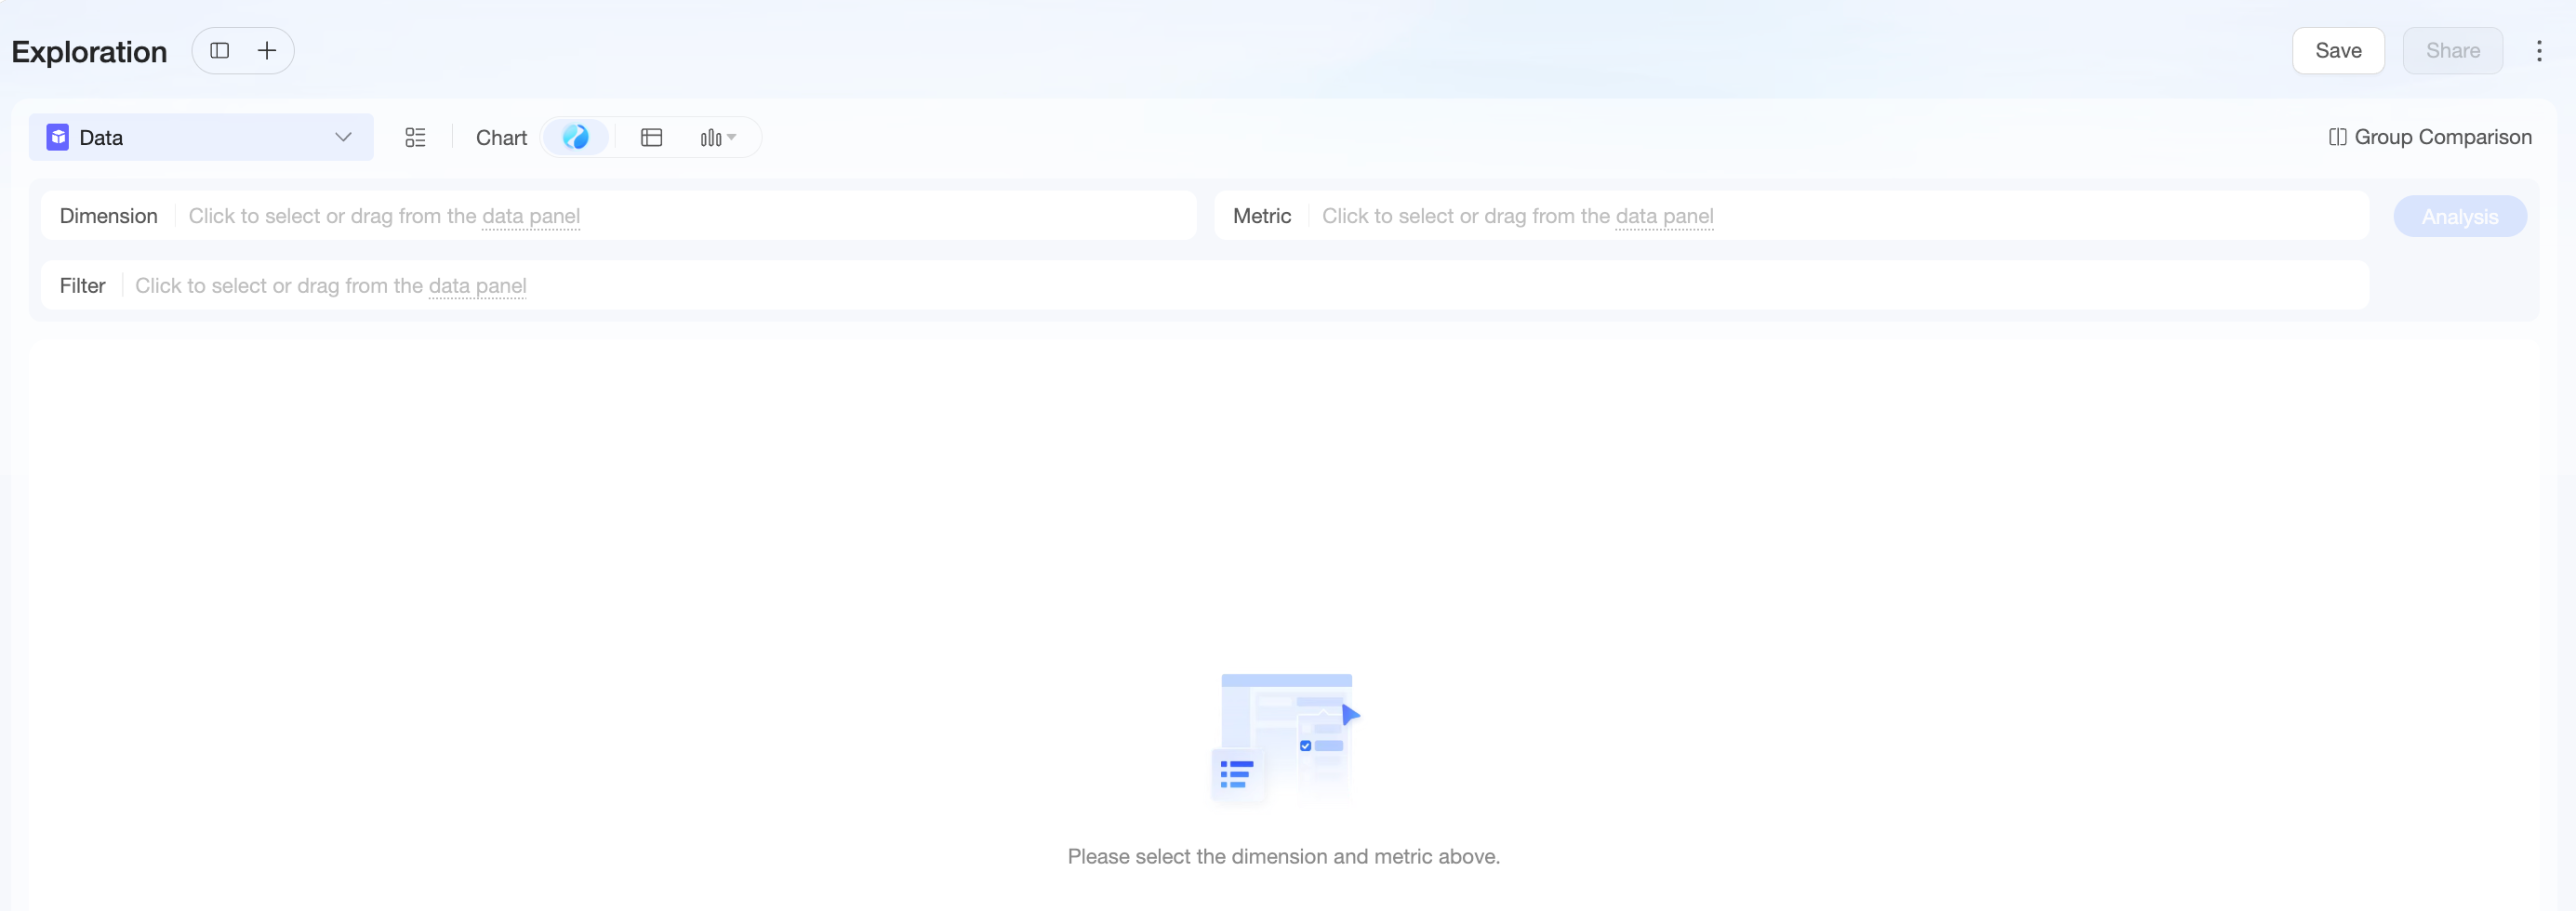Expand the Data source dropdown
This screenshot has height=911, width=2576.
click(x=201, y=137)
